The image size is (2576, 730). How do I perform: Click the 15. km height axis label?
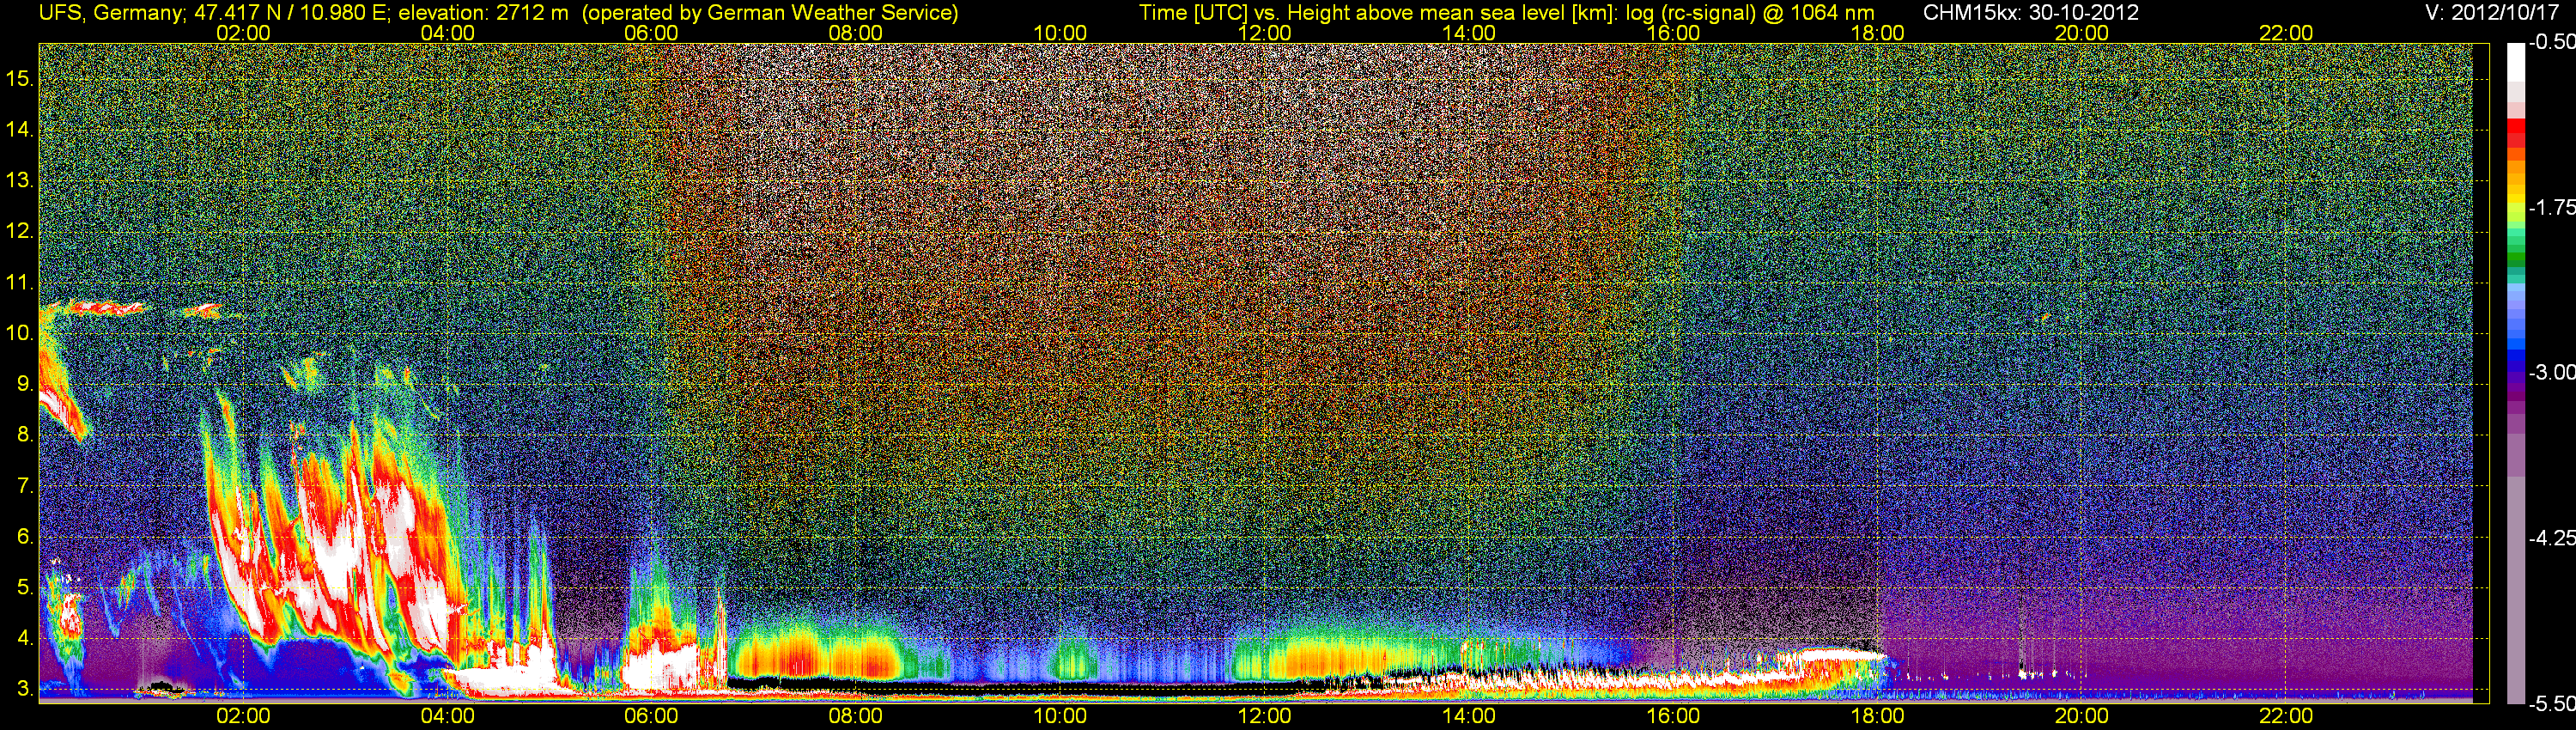(20, 79)
